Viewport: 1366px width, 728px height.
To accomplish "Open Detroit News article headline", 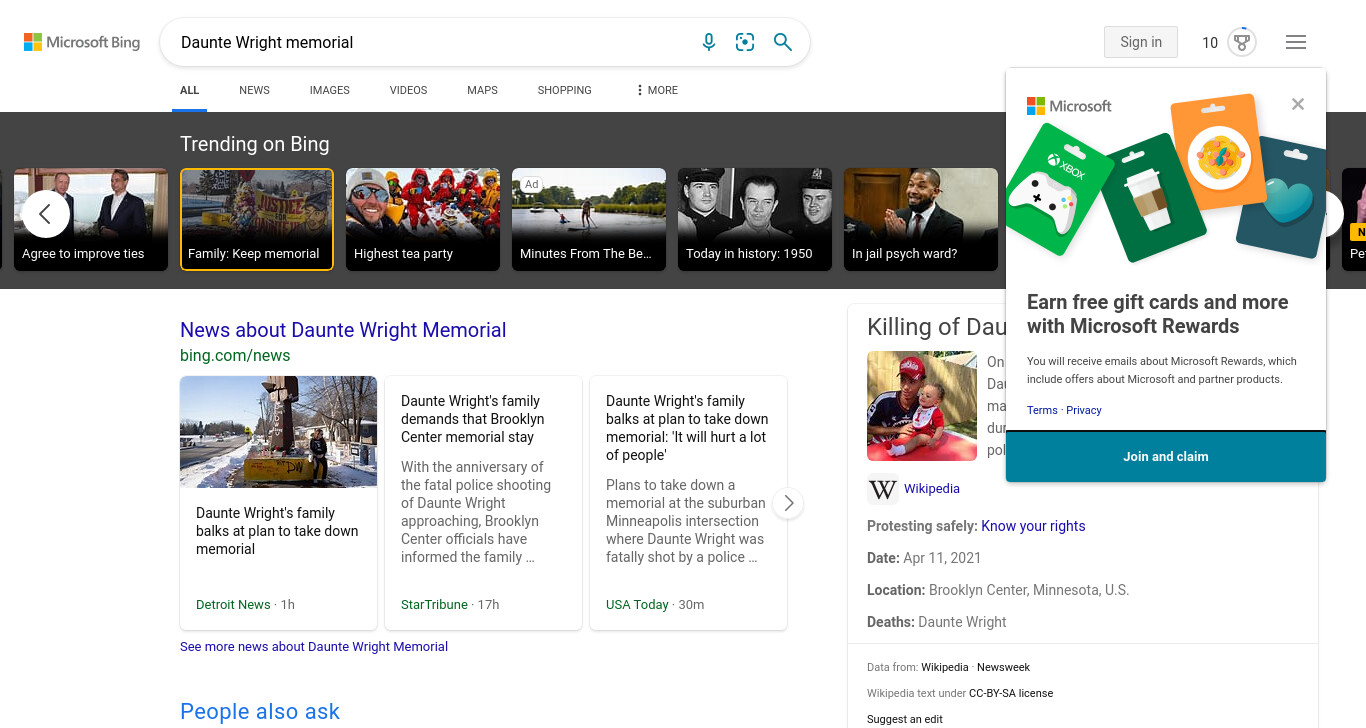I will tap(277, 531).
